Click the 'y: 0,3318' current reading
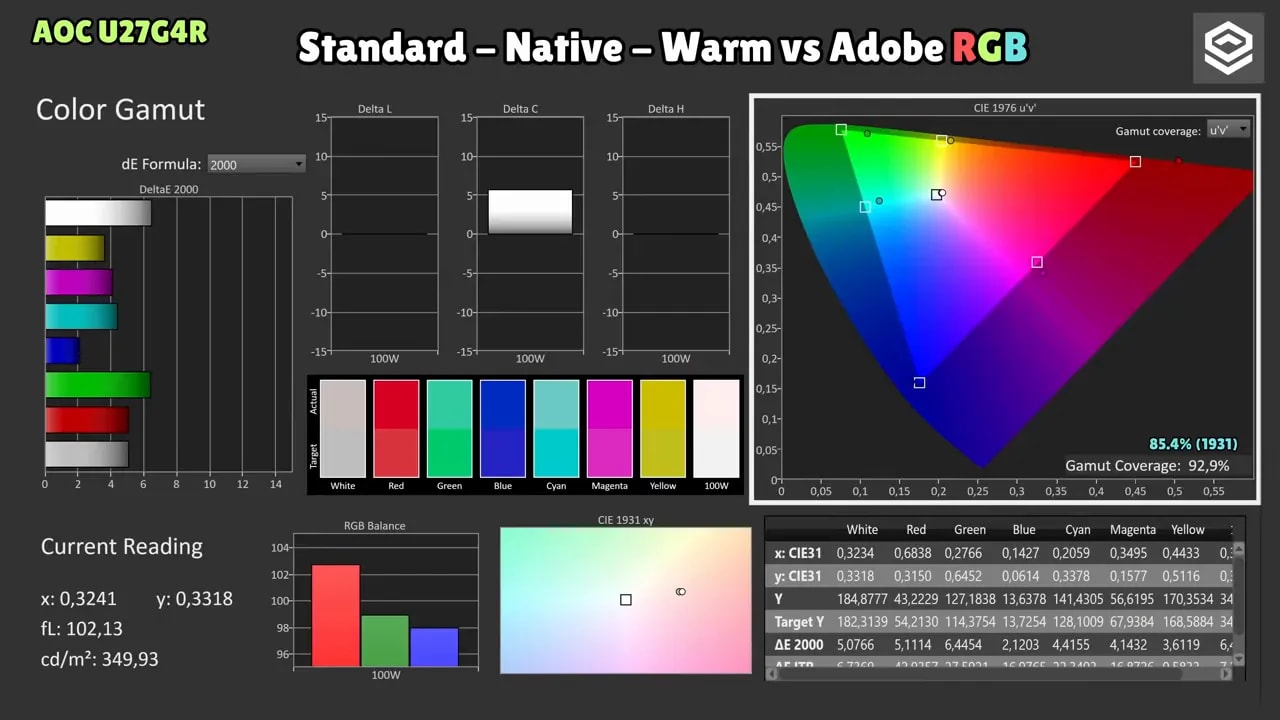 (x=195, y=599)
